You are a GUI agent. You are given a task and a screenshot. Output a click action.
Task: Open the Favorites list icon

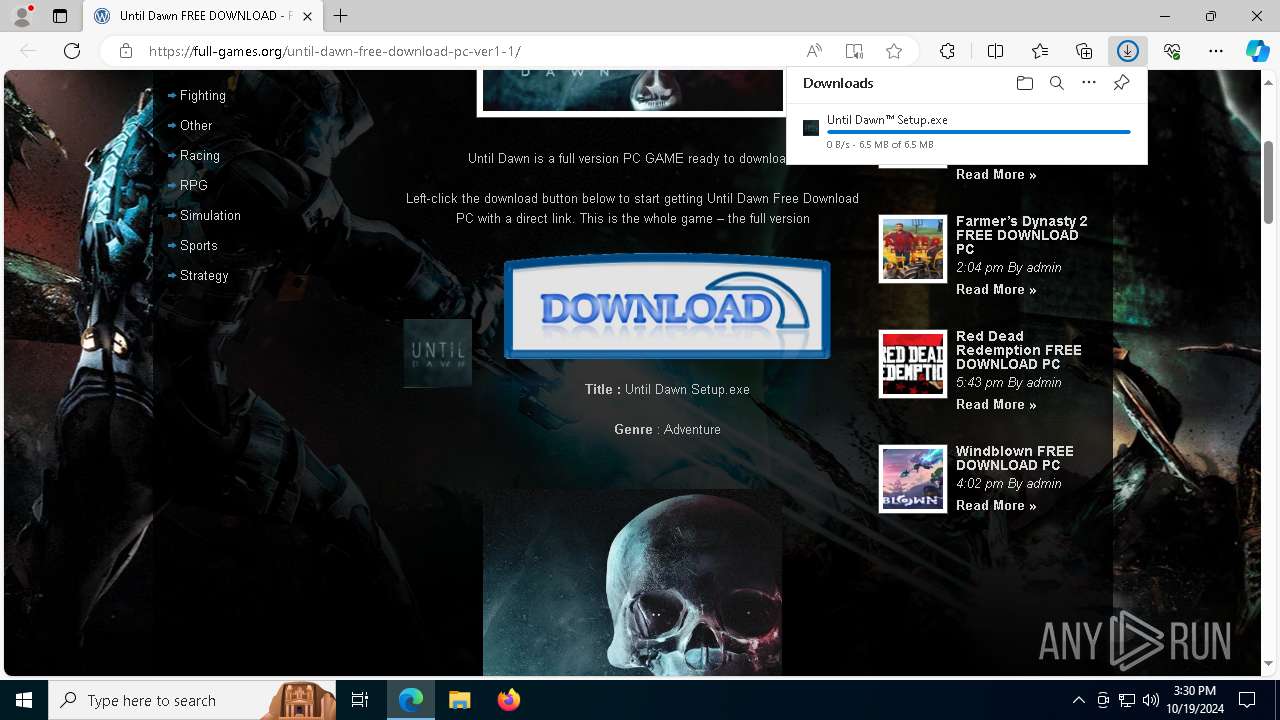[1040, 51]
